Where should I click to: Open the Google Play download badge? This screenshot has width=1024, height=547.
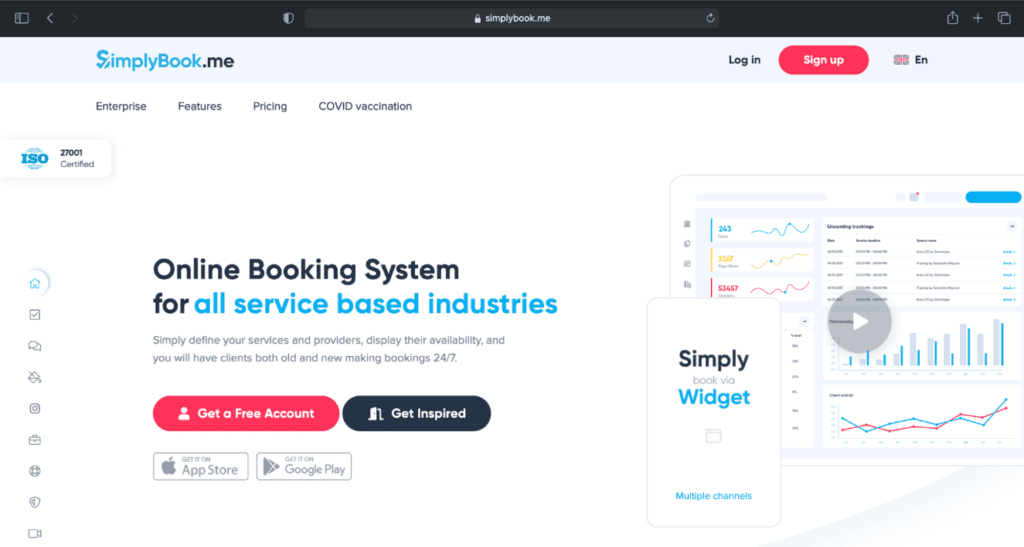click(304, 467)
